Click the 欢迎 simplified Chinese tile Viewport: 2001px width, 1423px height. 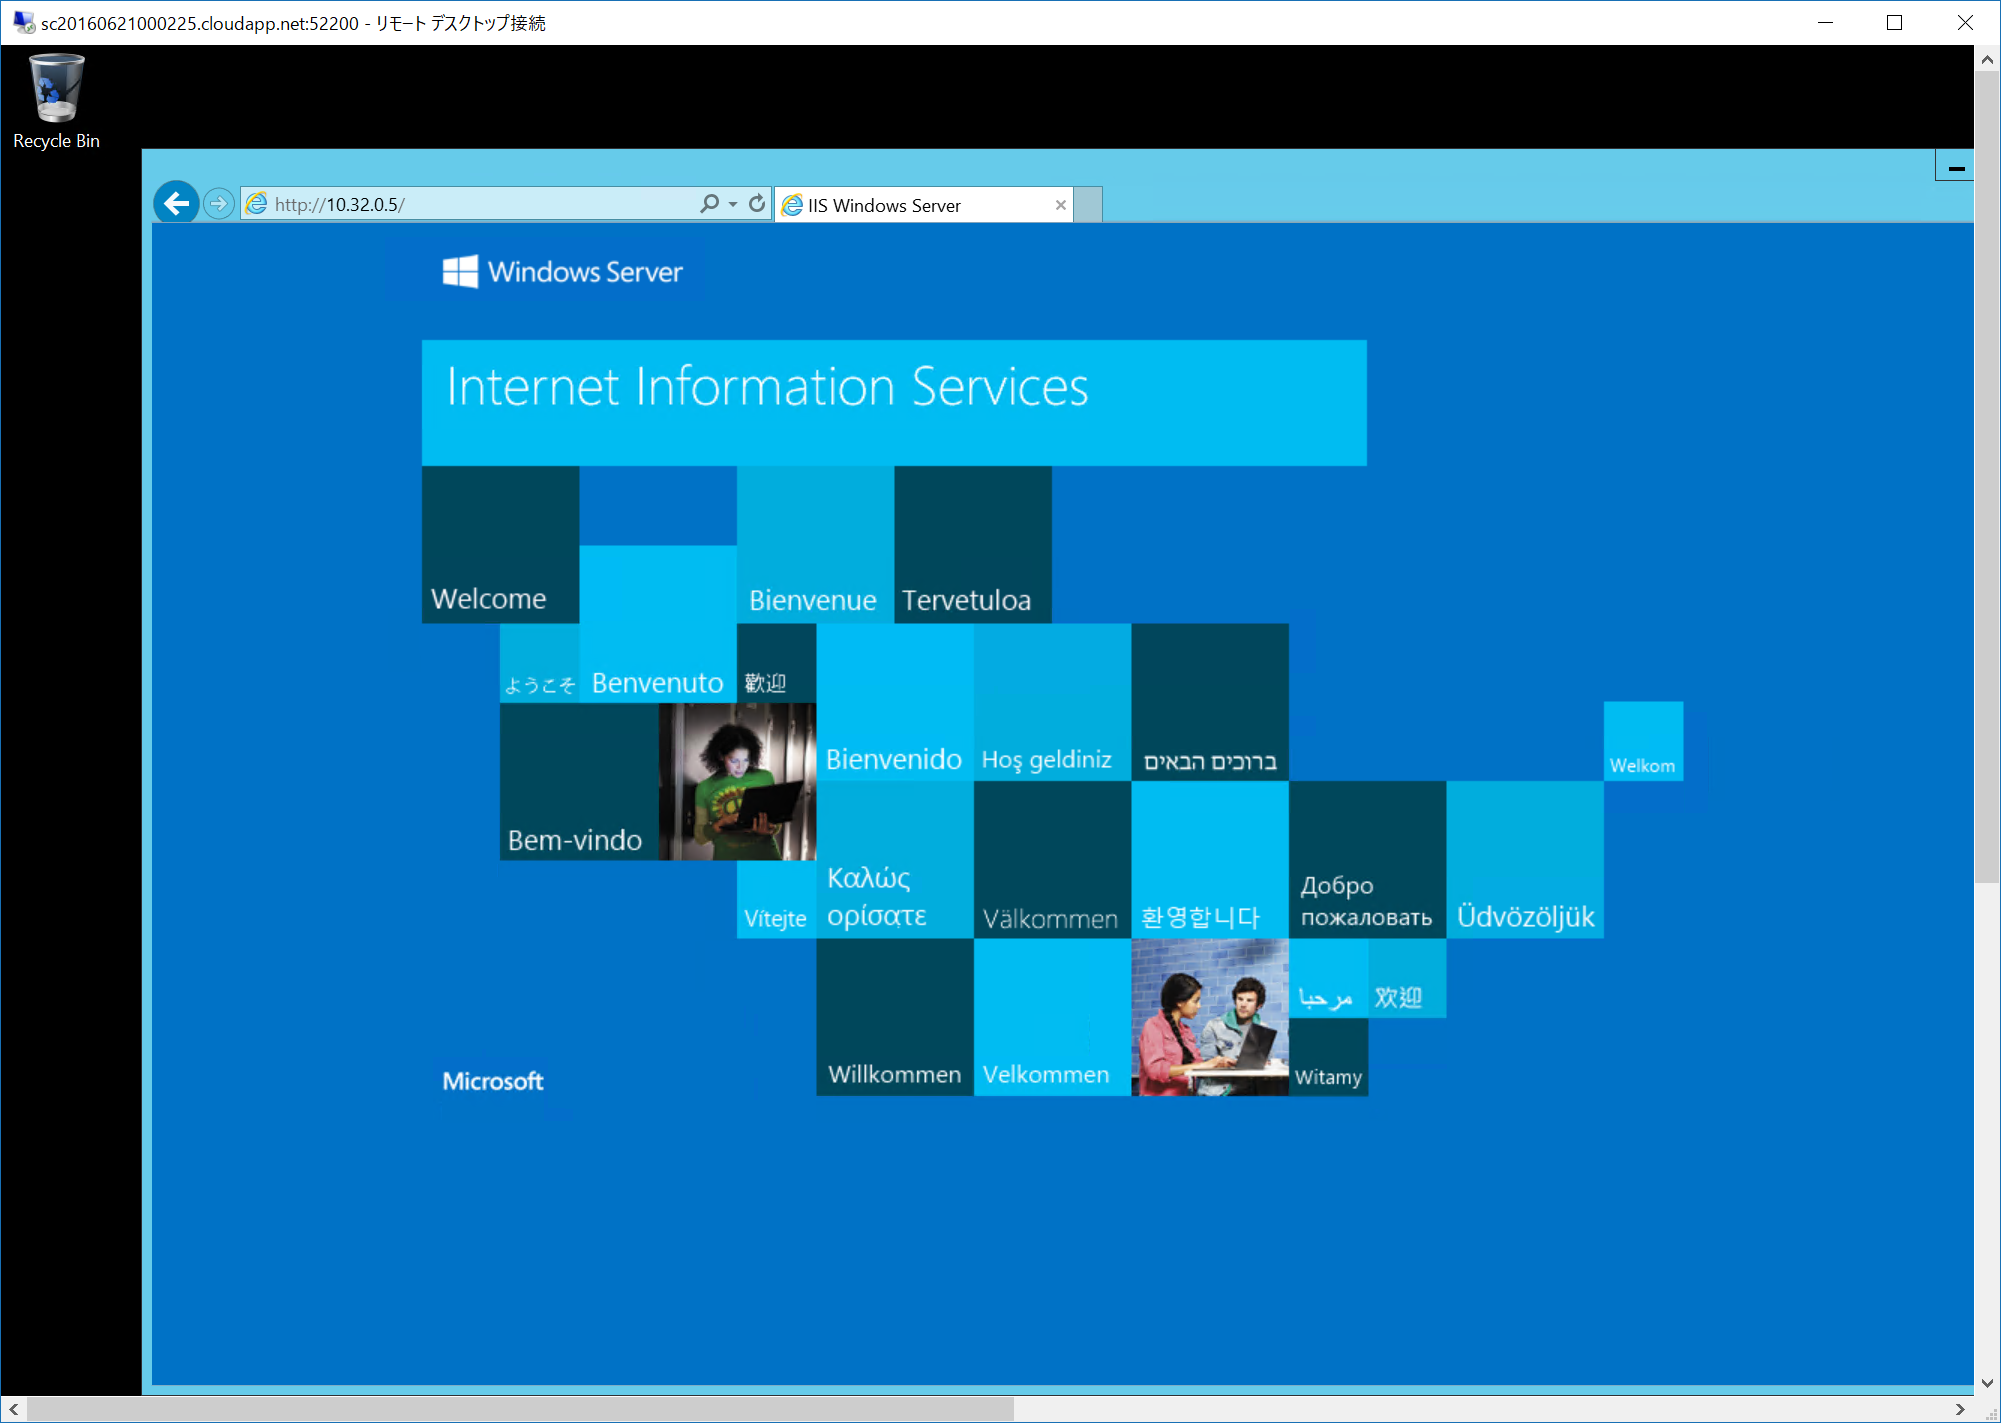coord(1407,978)
